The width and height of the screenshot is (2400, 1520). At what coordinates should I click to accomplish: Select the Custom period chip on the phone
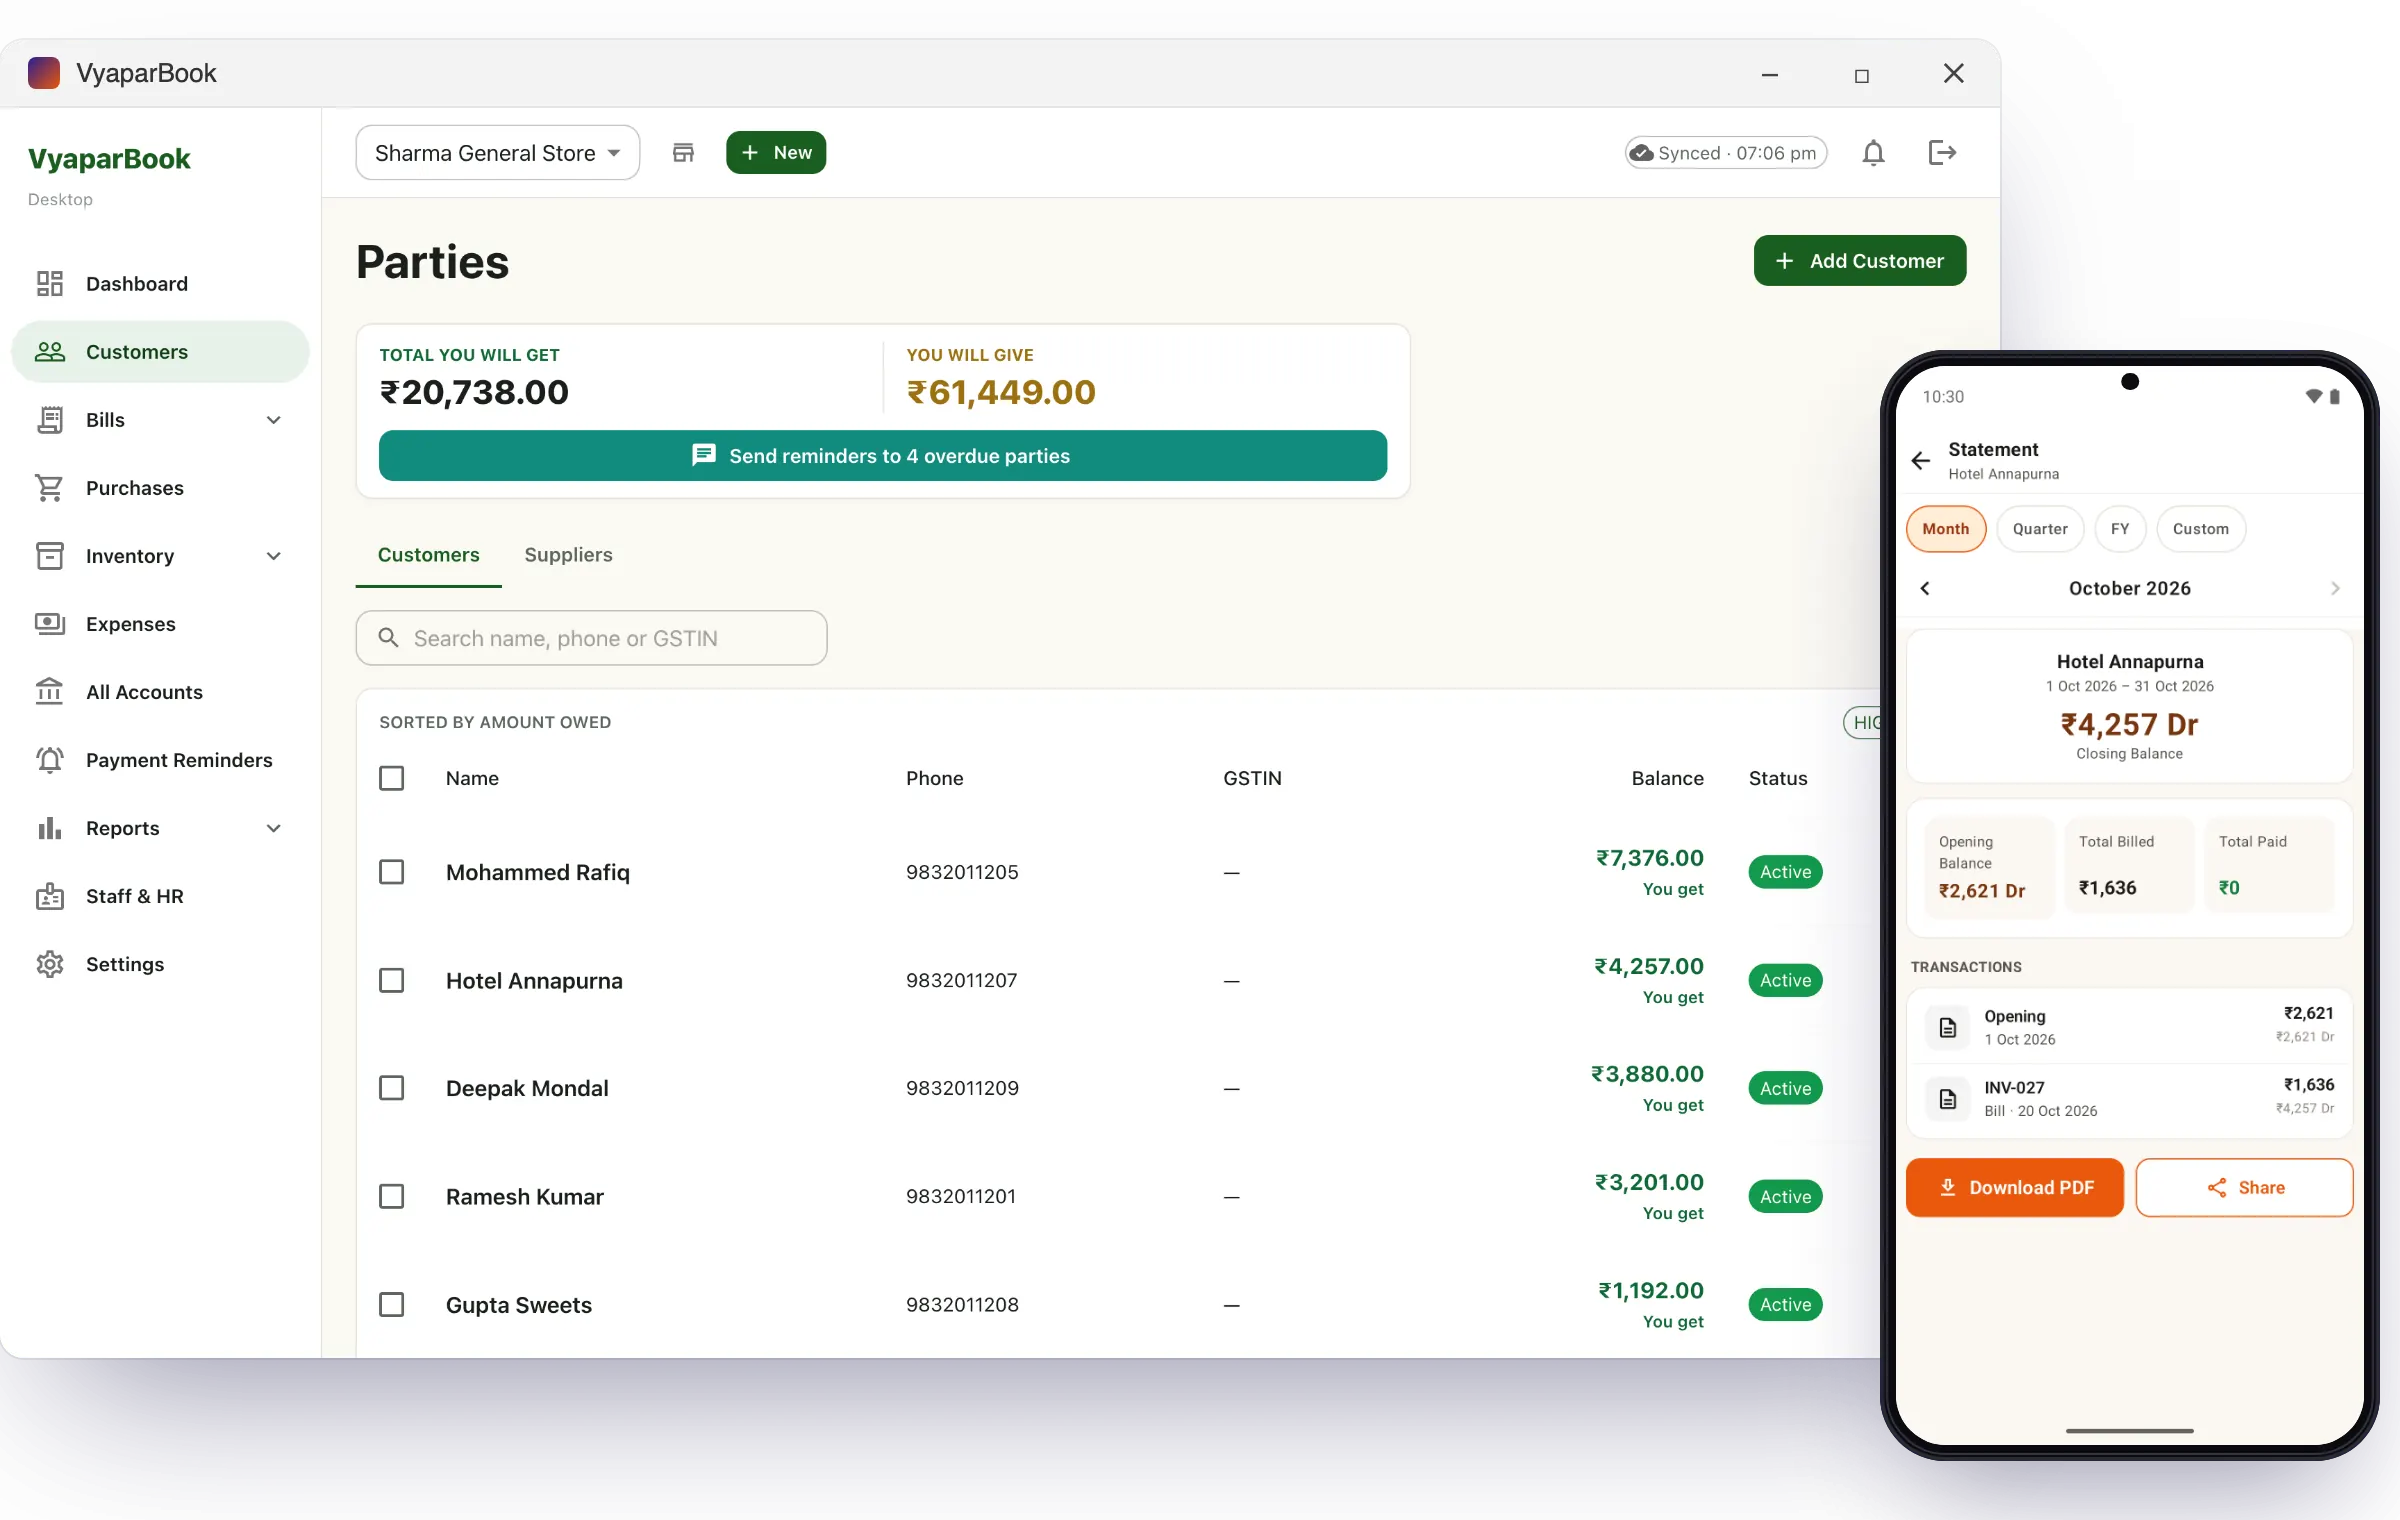click(2200, 529)
